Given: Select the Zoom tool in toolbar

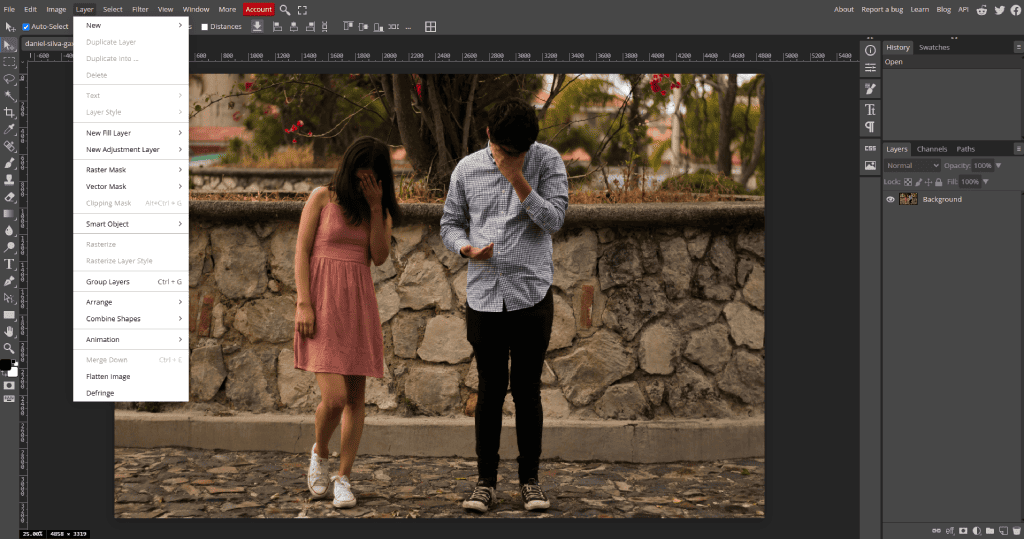Looking at the screenshot, I should [x=9, y=348].
